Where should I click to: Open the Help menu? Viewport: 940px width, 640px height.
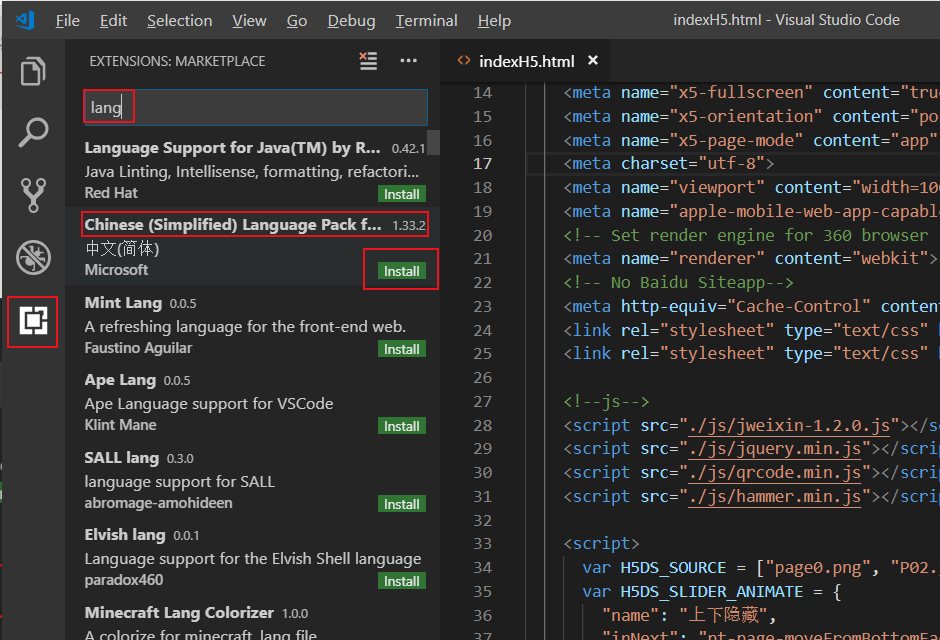[x=494, y=20]
